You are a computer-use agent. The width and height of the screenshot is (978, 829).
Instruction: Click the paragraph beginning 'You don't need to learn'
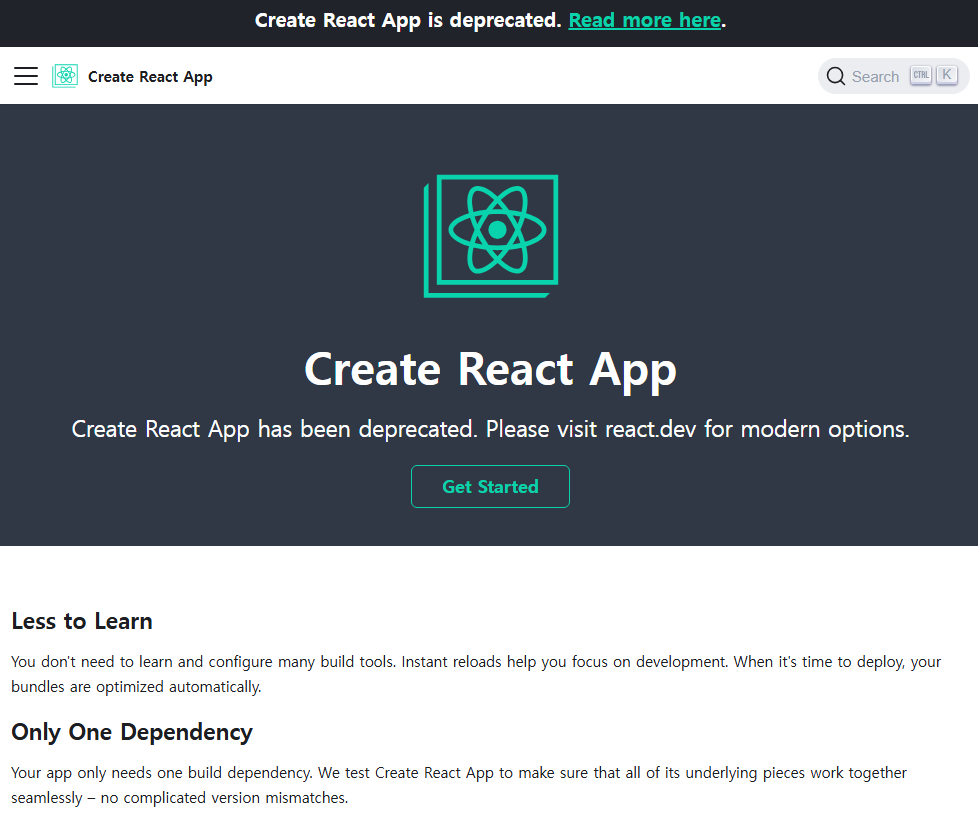coord(476,674)
